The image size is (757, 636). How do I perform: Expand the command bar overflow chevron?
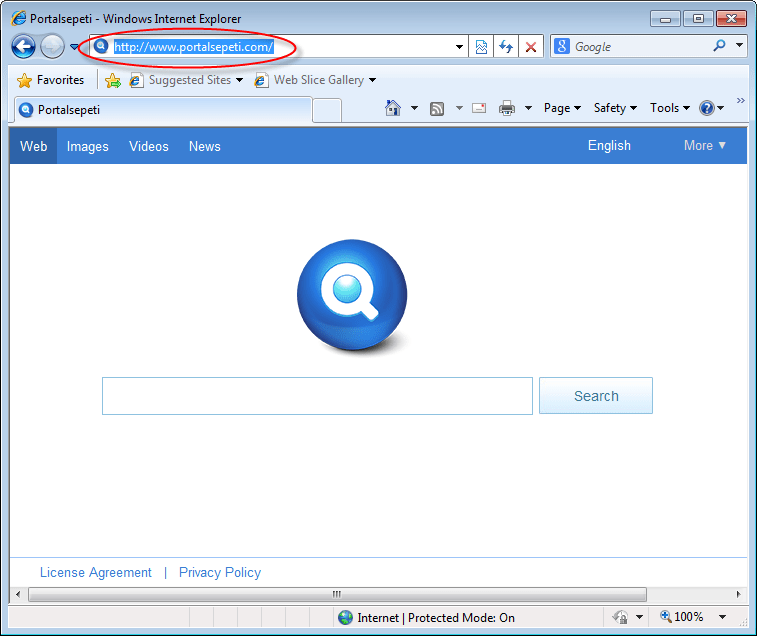coord(741,100)
